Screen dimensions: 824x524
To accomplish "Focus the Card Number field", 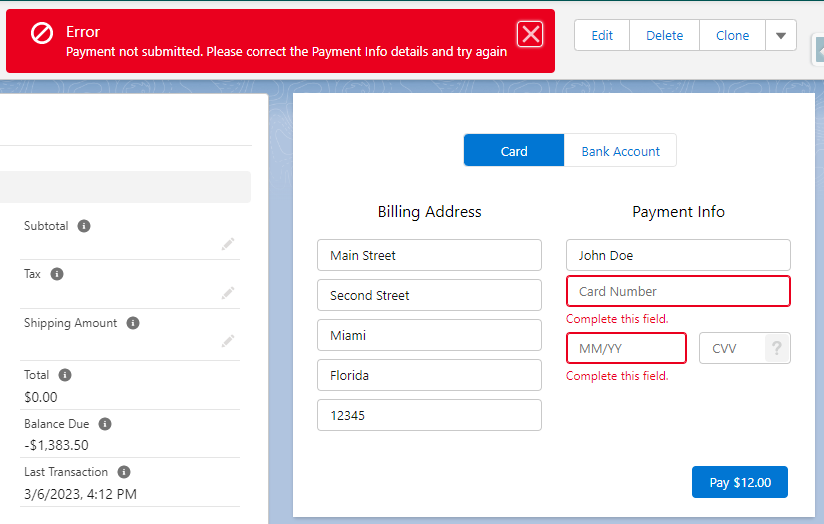I will [x=678, y=291].
